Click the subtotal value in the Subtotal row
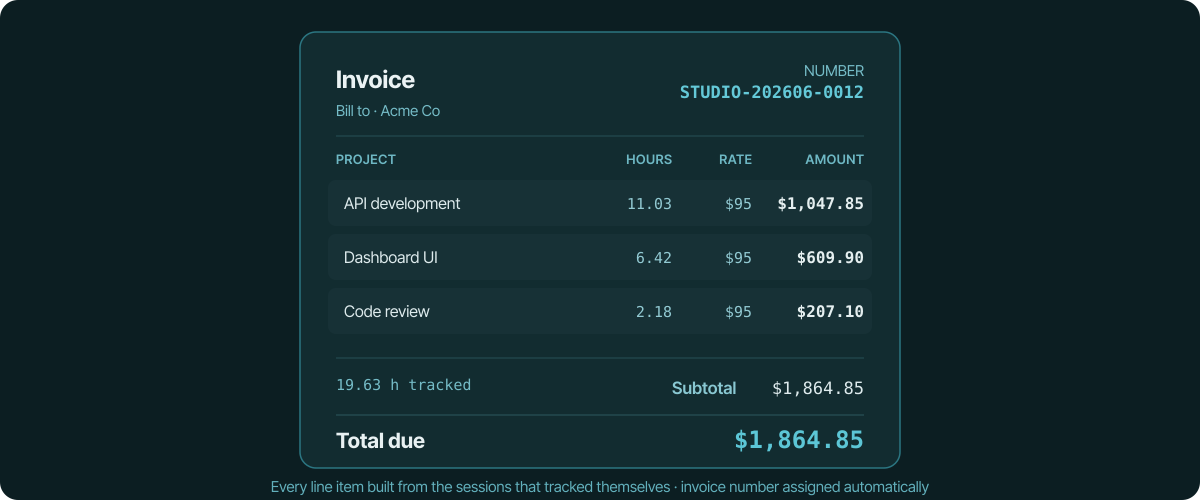 818,388
